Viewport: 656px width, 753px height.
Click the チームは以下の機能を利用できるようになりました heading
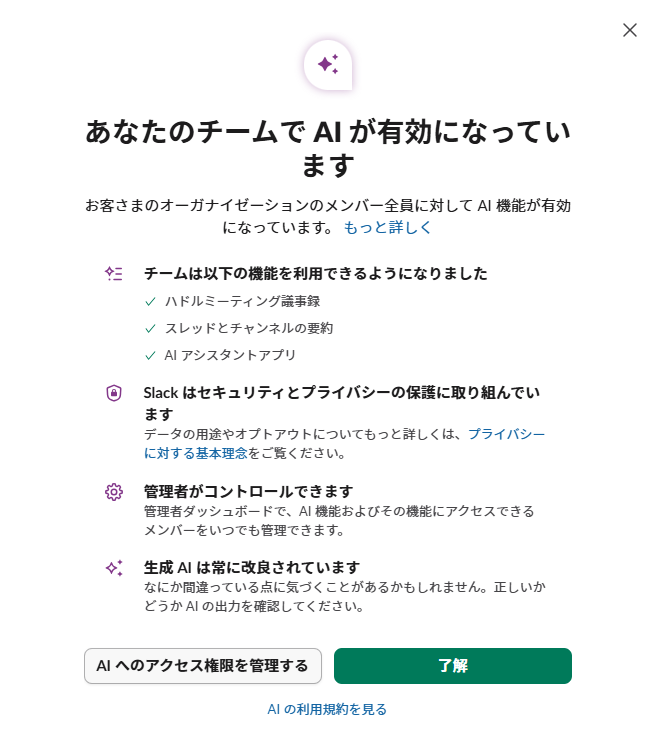click(x=316, y=273)
